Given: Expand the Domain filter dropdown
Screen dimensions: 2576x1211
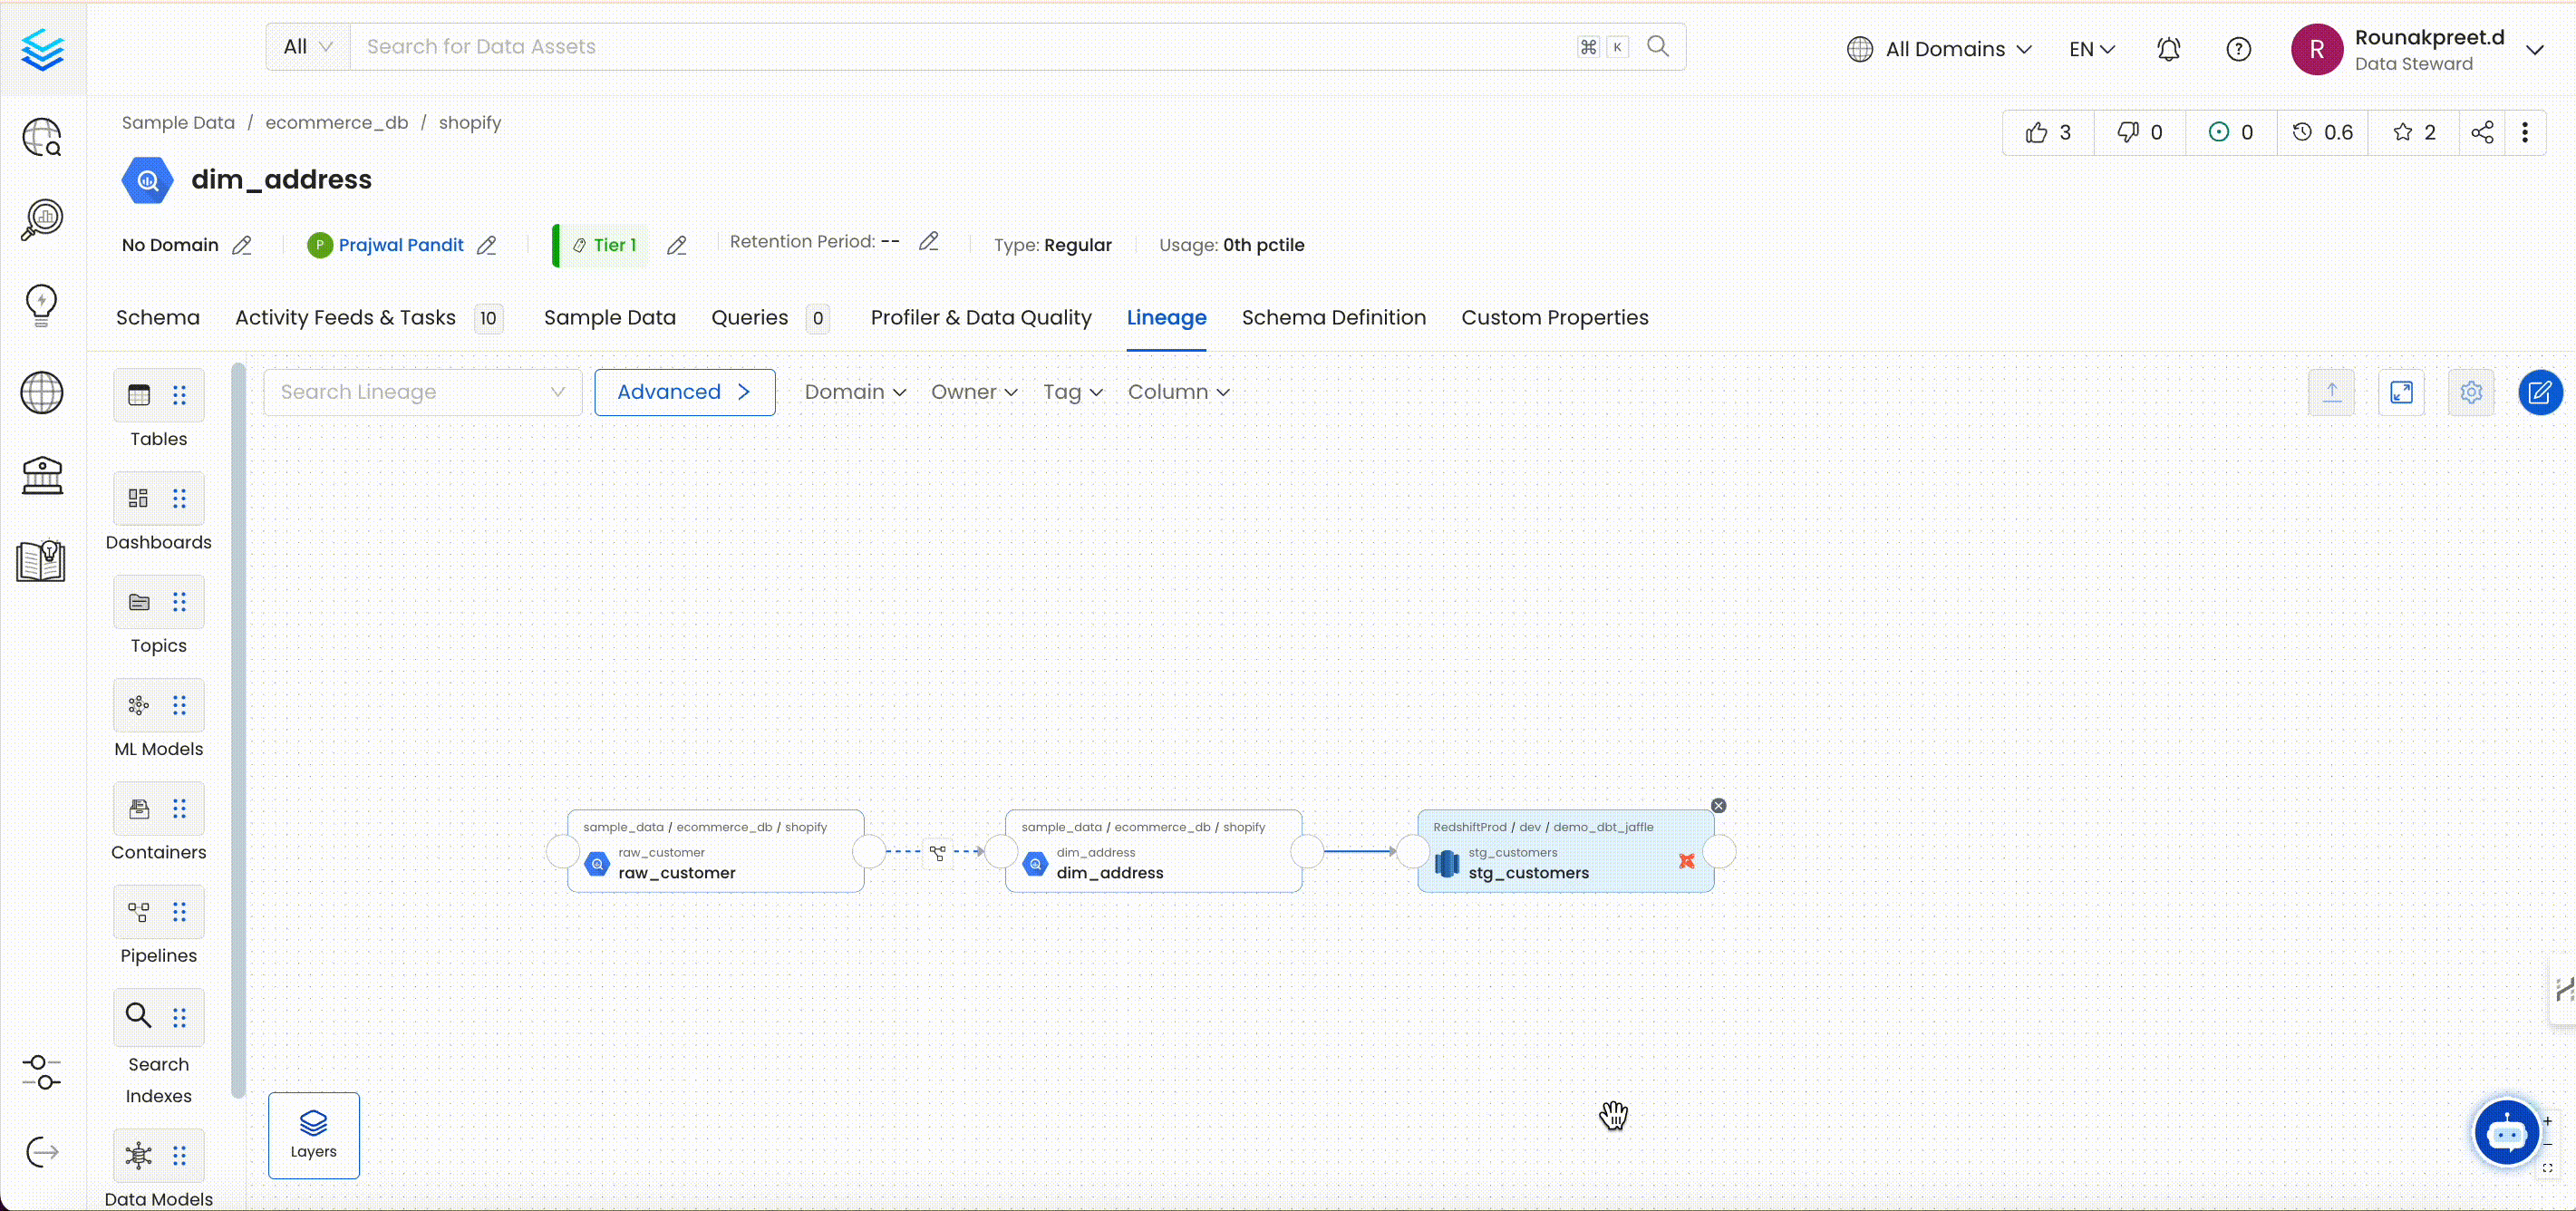Looking at the screenshot, I should (855, 392).
